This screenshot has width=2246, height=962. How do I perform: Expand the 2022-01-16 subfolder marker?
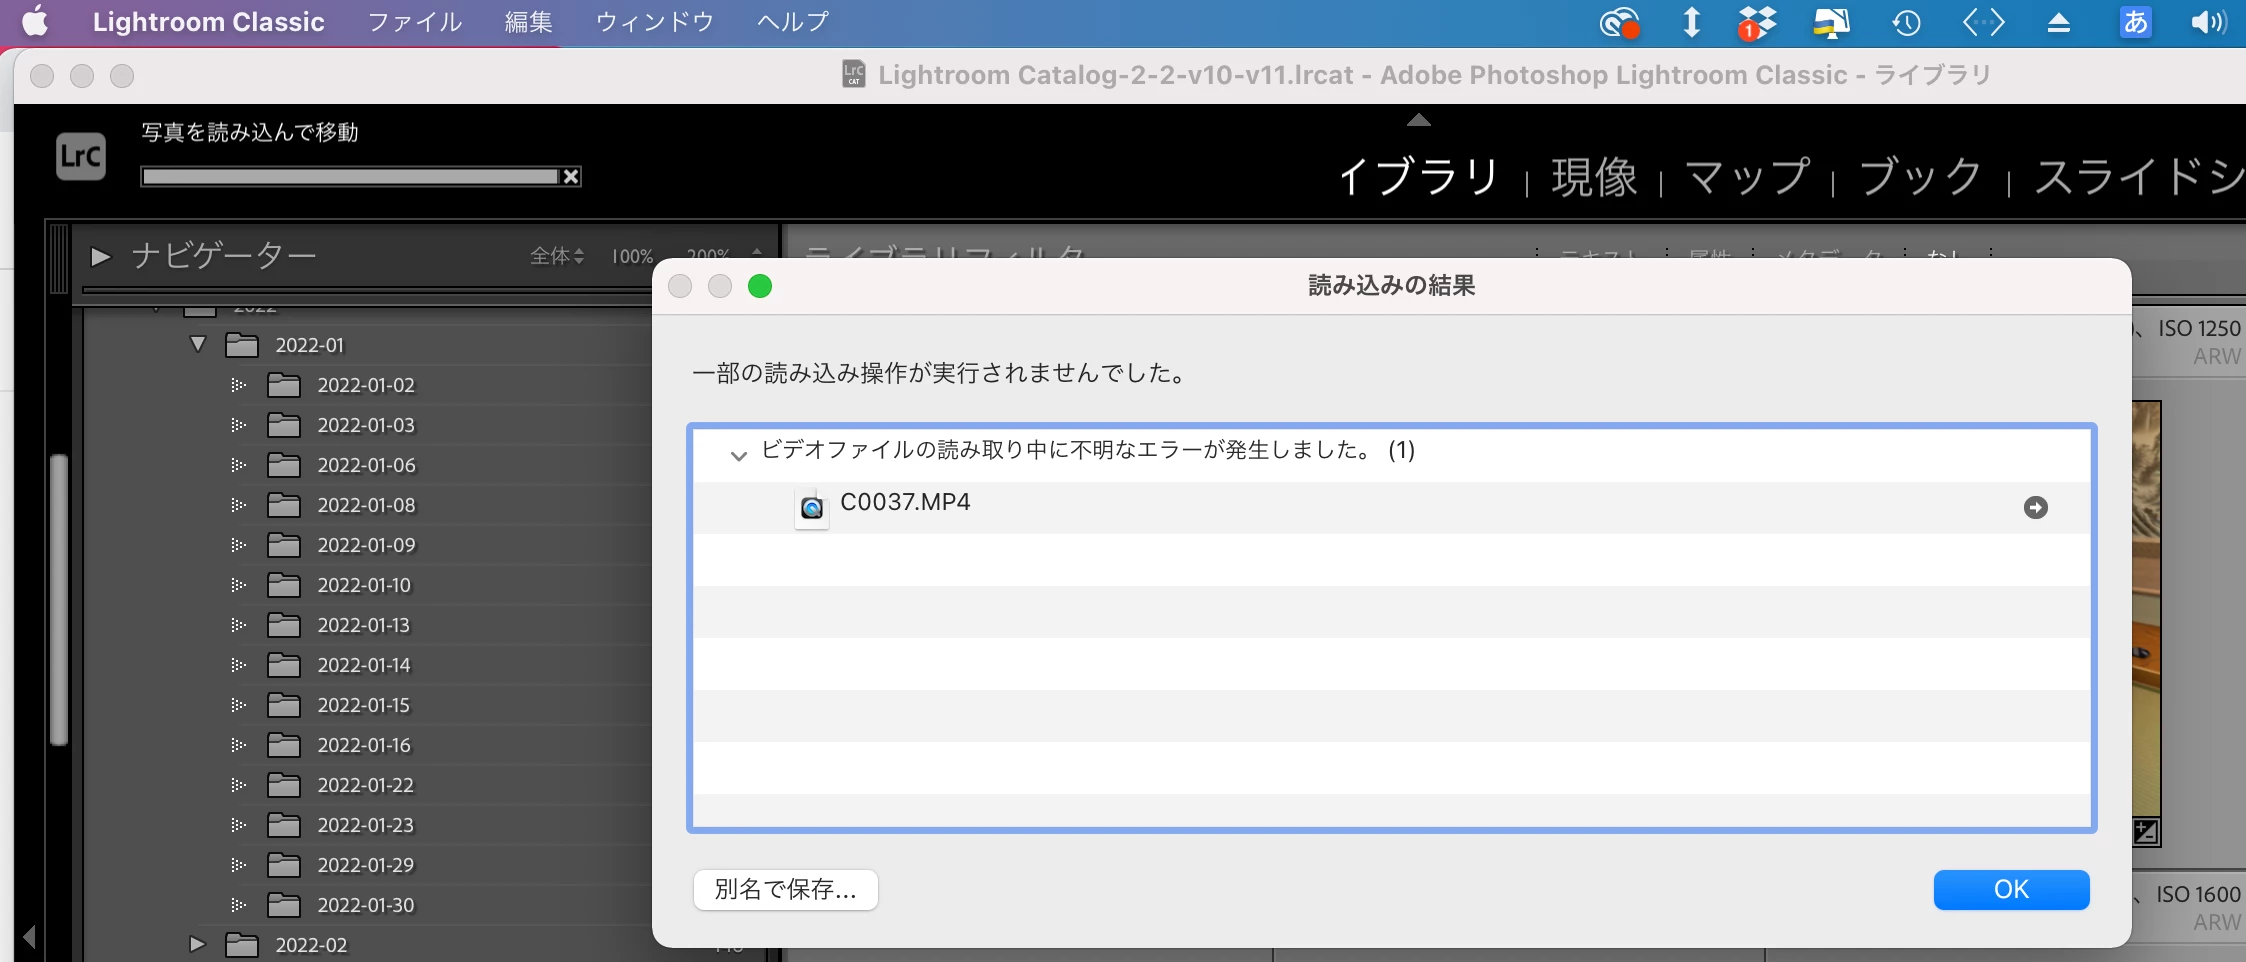click(238, 745)
